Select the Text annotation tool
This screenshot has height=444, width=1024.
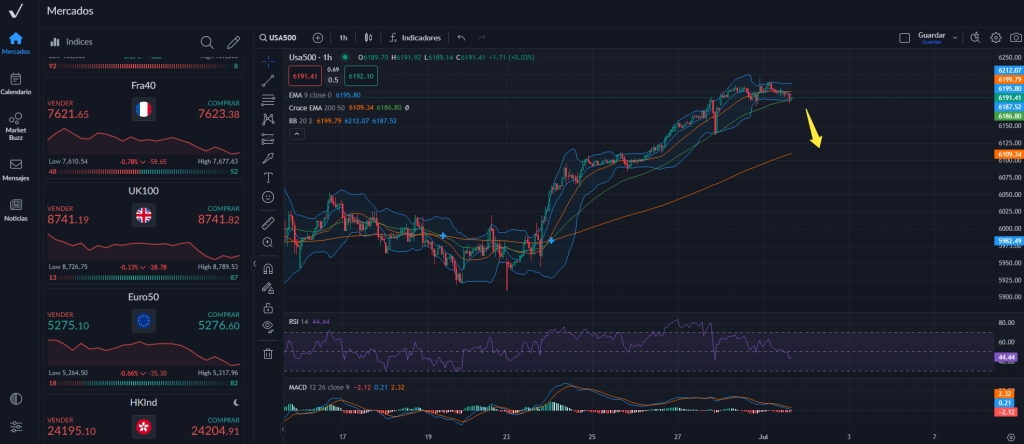pos(268,177)
